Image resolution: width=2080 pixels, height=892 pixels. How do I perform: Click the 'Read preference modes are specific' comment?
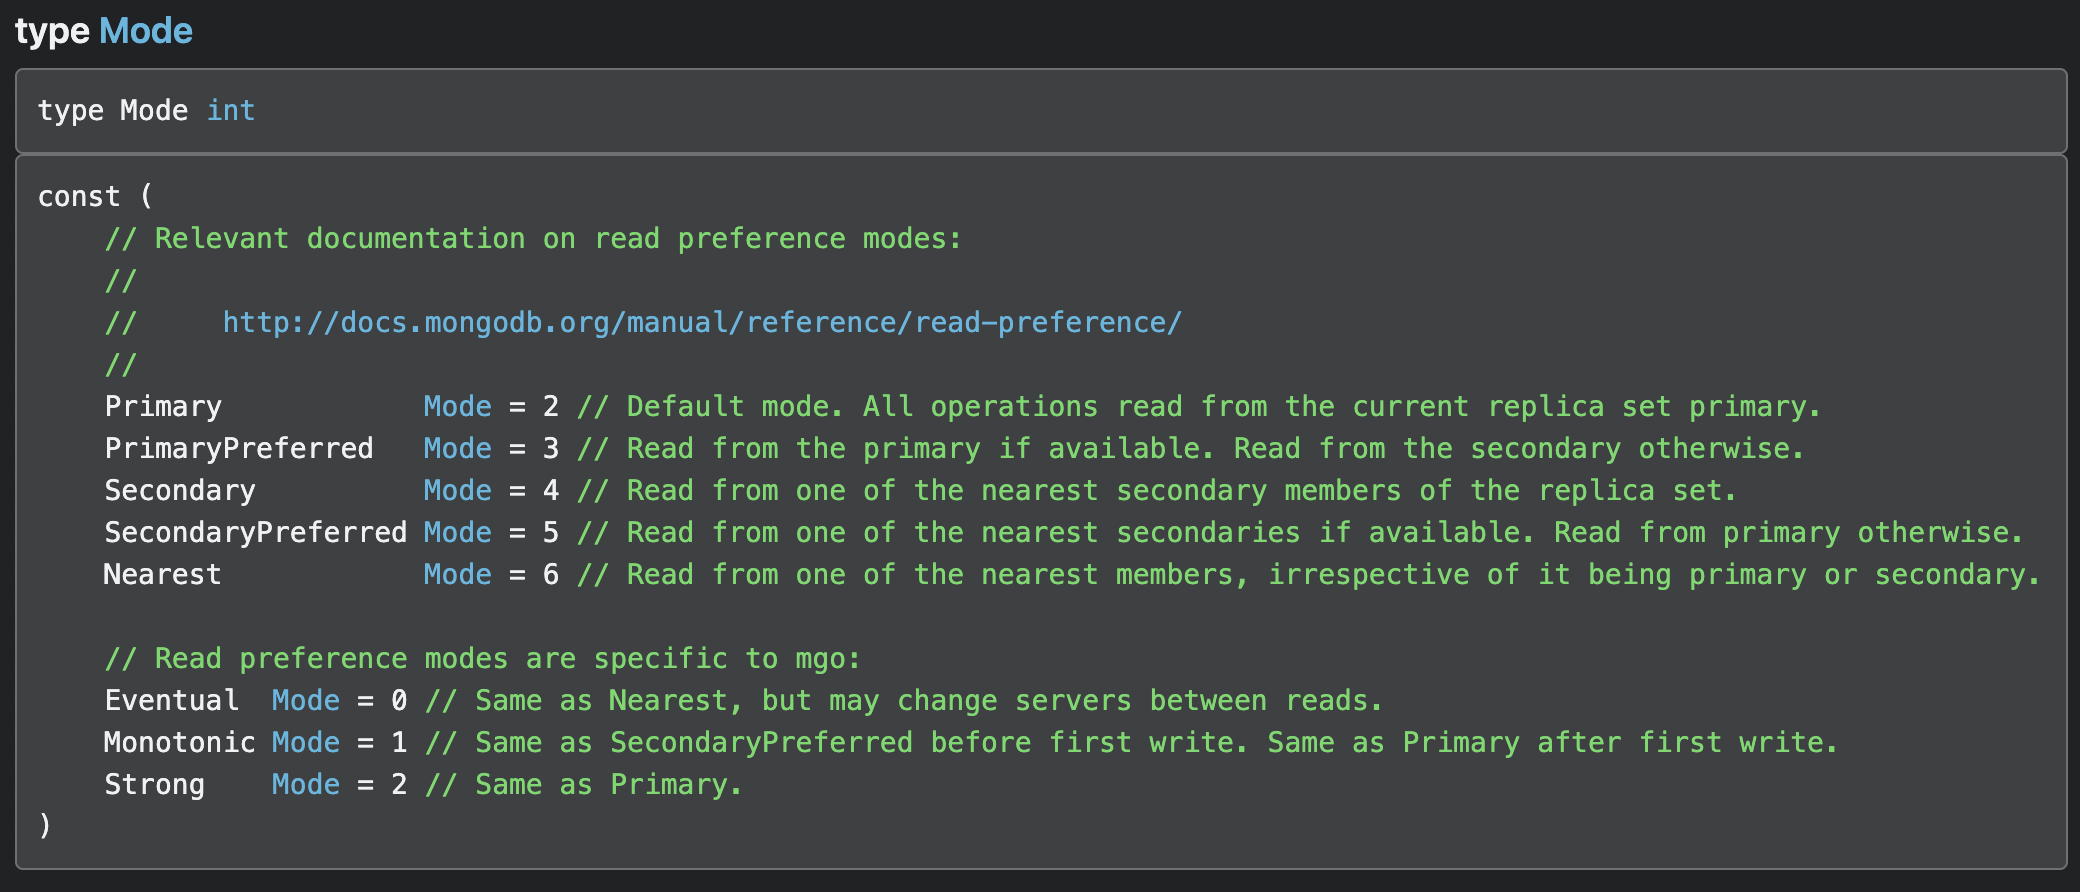point(483,659)
